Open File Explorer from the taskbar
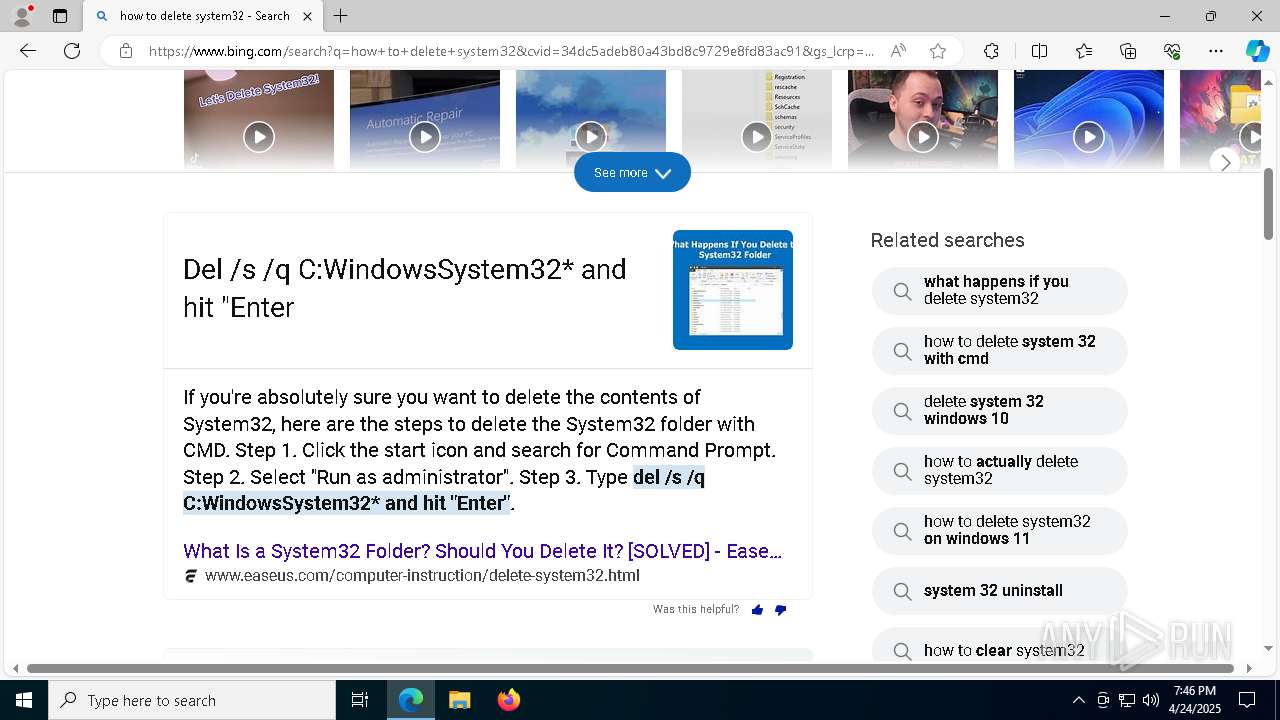 click(459, 700)
